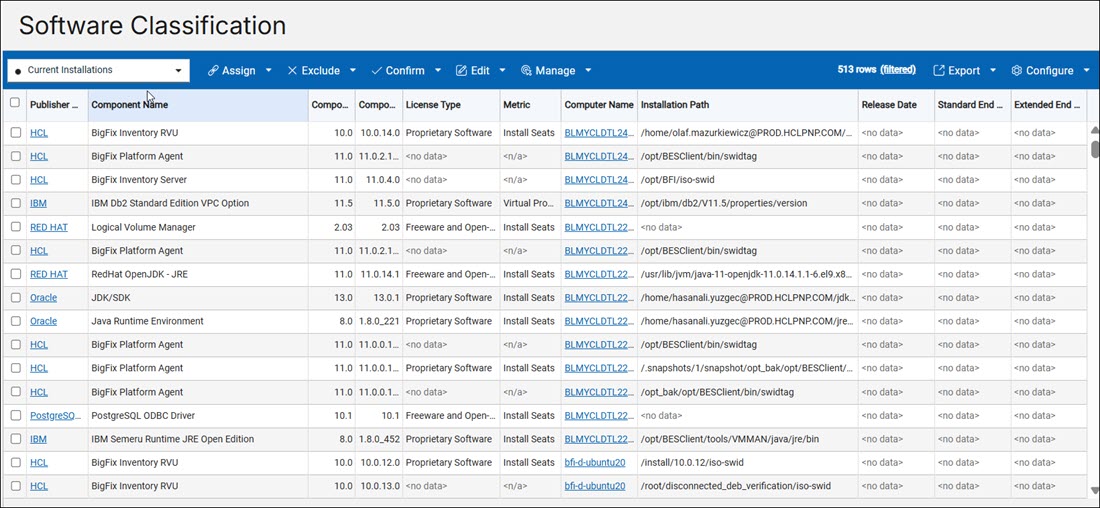Expand the Assign dropdown arrow
Viewport: 1100px width, 508px height.
coord(269,71)
